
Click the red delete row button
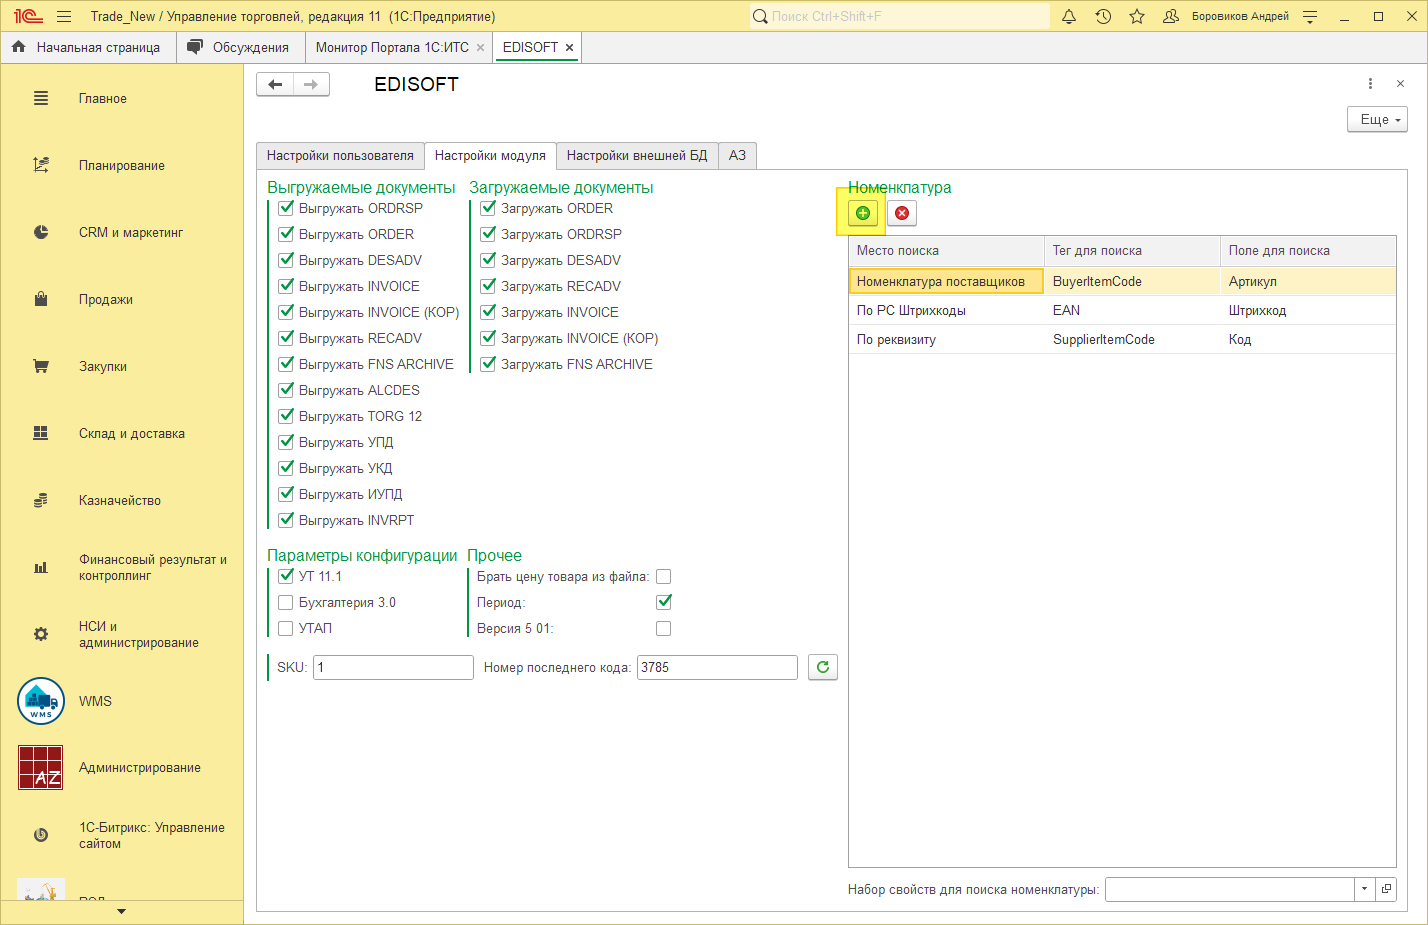[902, 213]
